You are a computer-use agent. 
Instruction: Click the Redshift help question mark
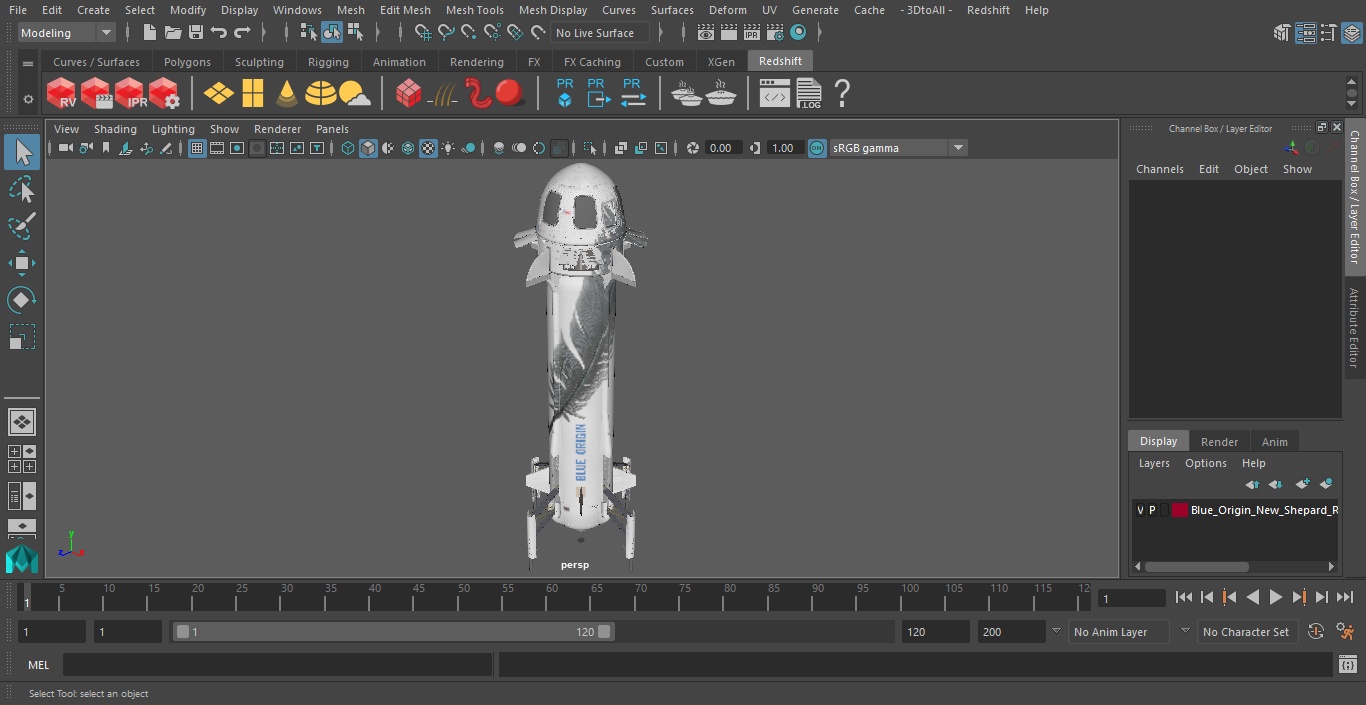click(842, 93)
